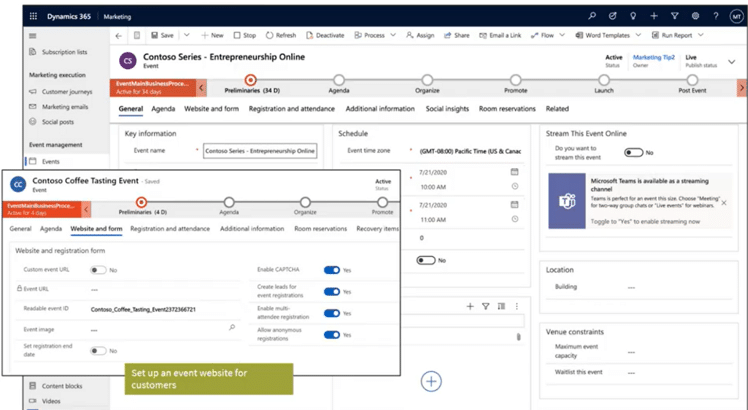Click the Event image search magnifier
The width and height of the screenshot is (748, 410).
coord(232,327)
